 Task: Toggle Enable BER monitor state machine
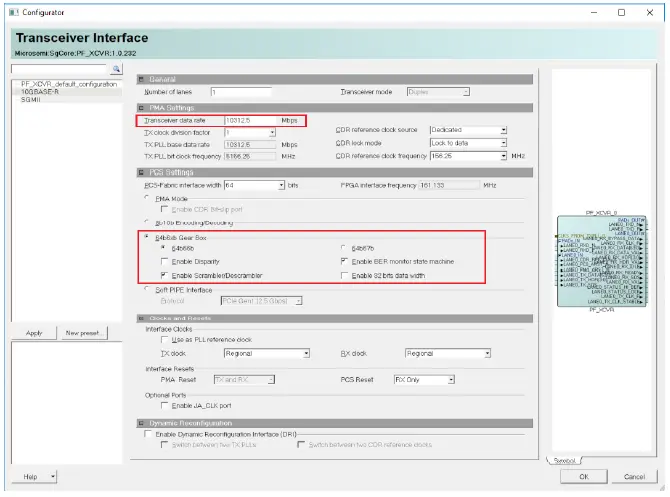[344, 261]
